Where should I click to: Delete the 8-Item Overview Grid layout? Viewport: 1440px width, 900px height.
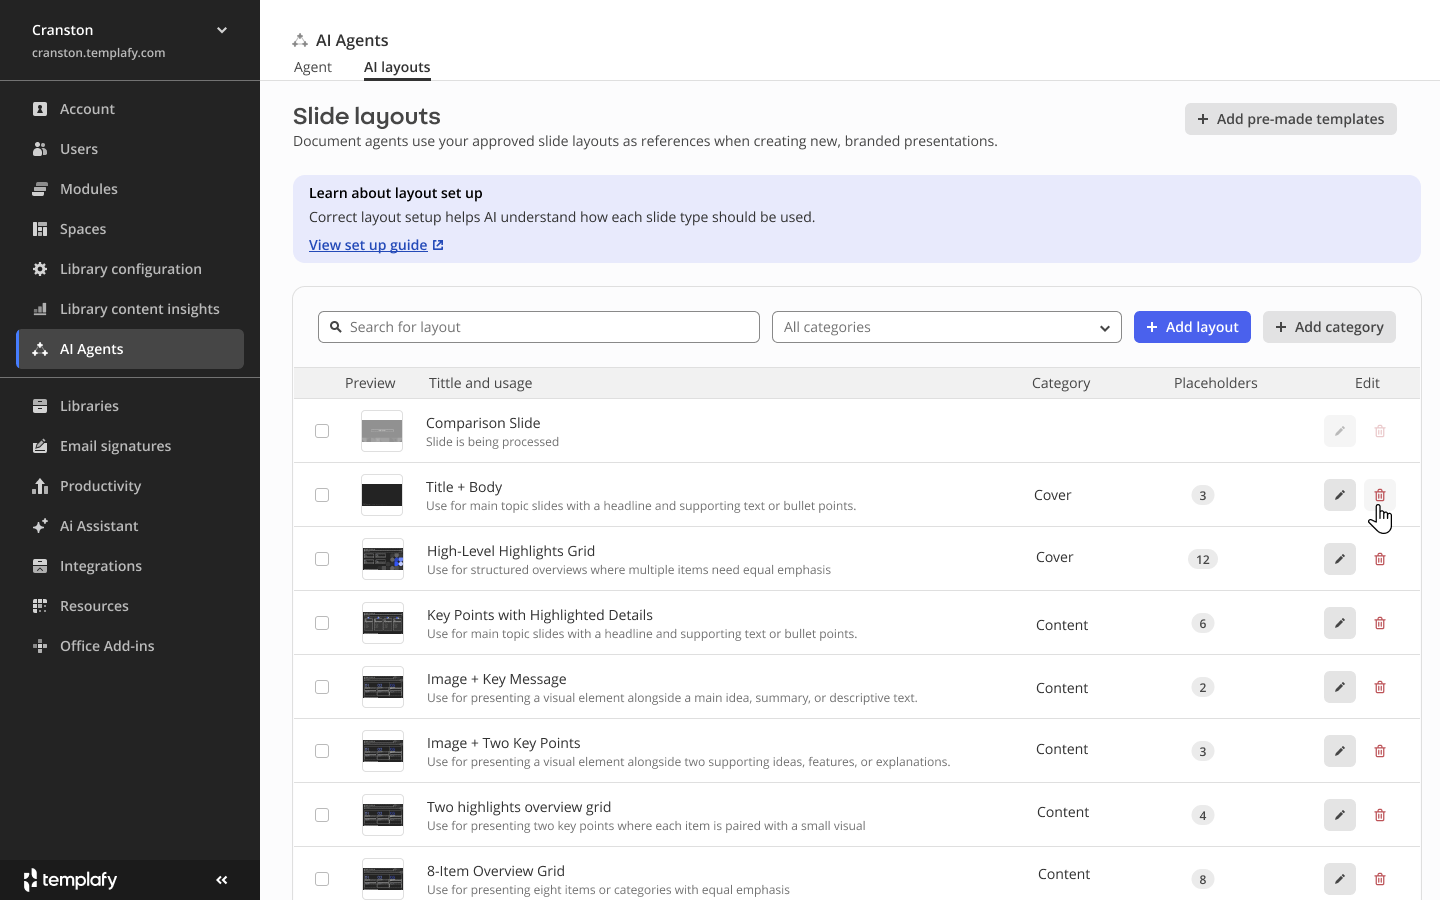[1380, 879]
